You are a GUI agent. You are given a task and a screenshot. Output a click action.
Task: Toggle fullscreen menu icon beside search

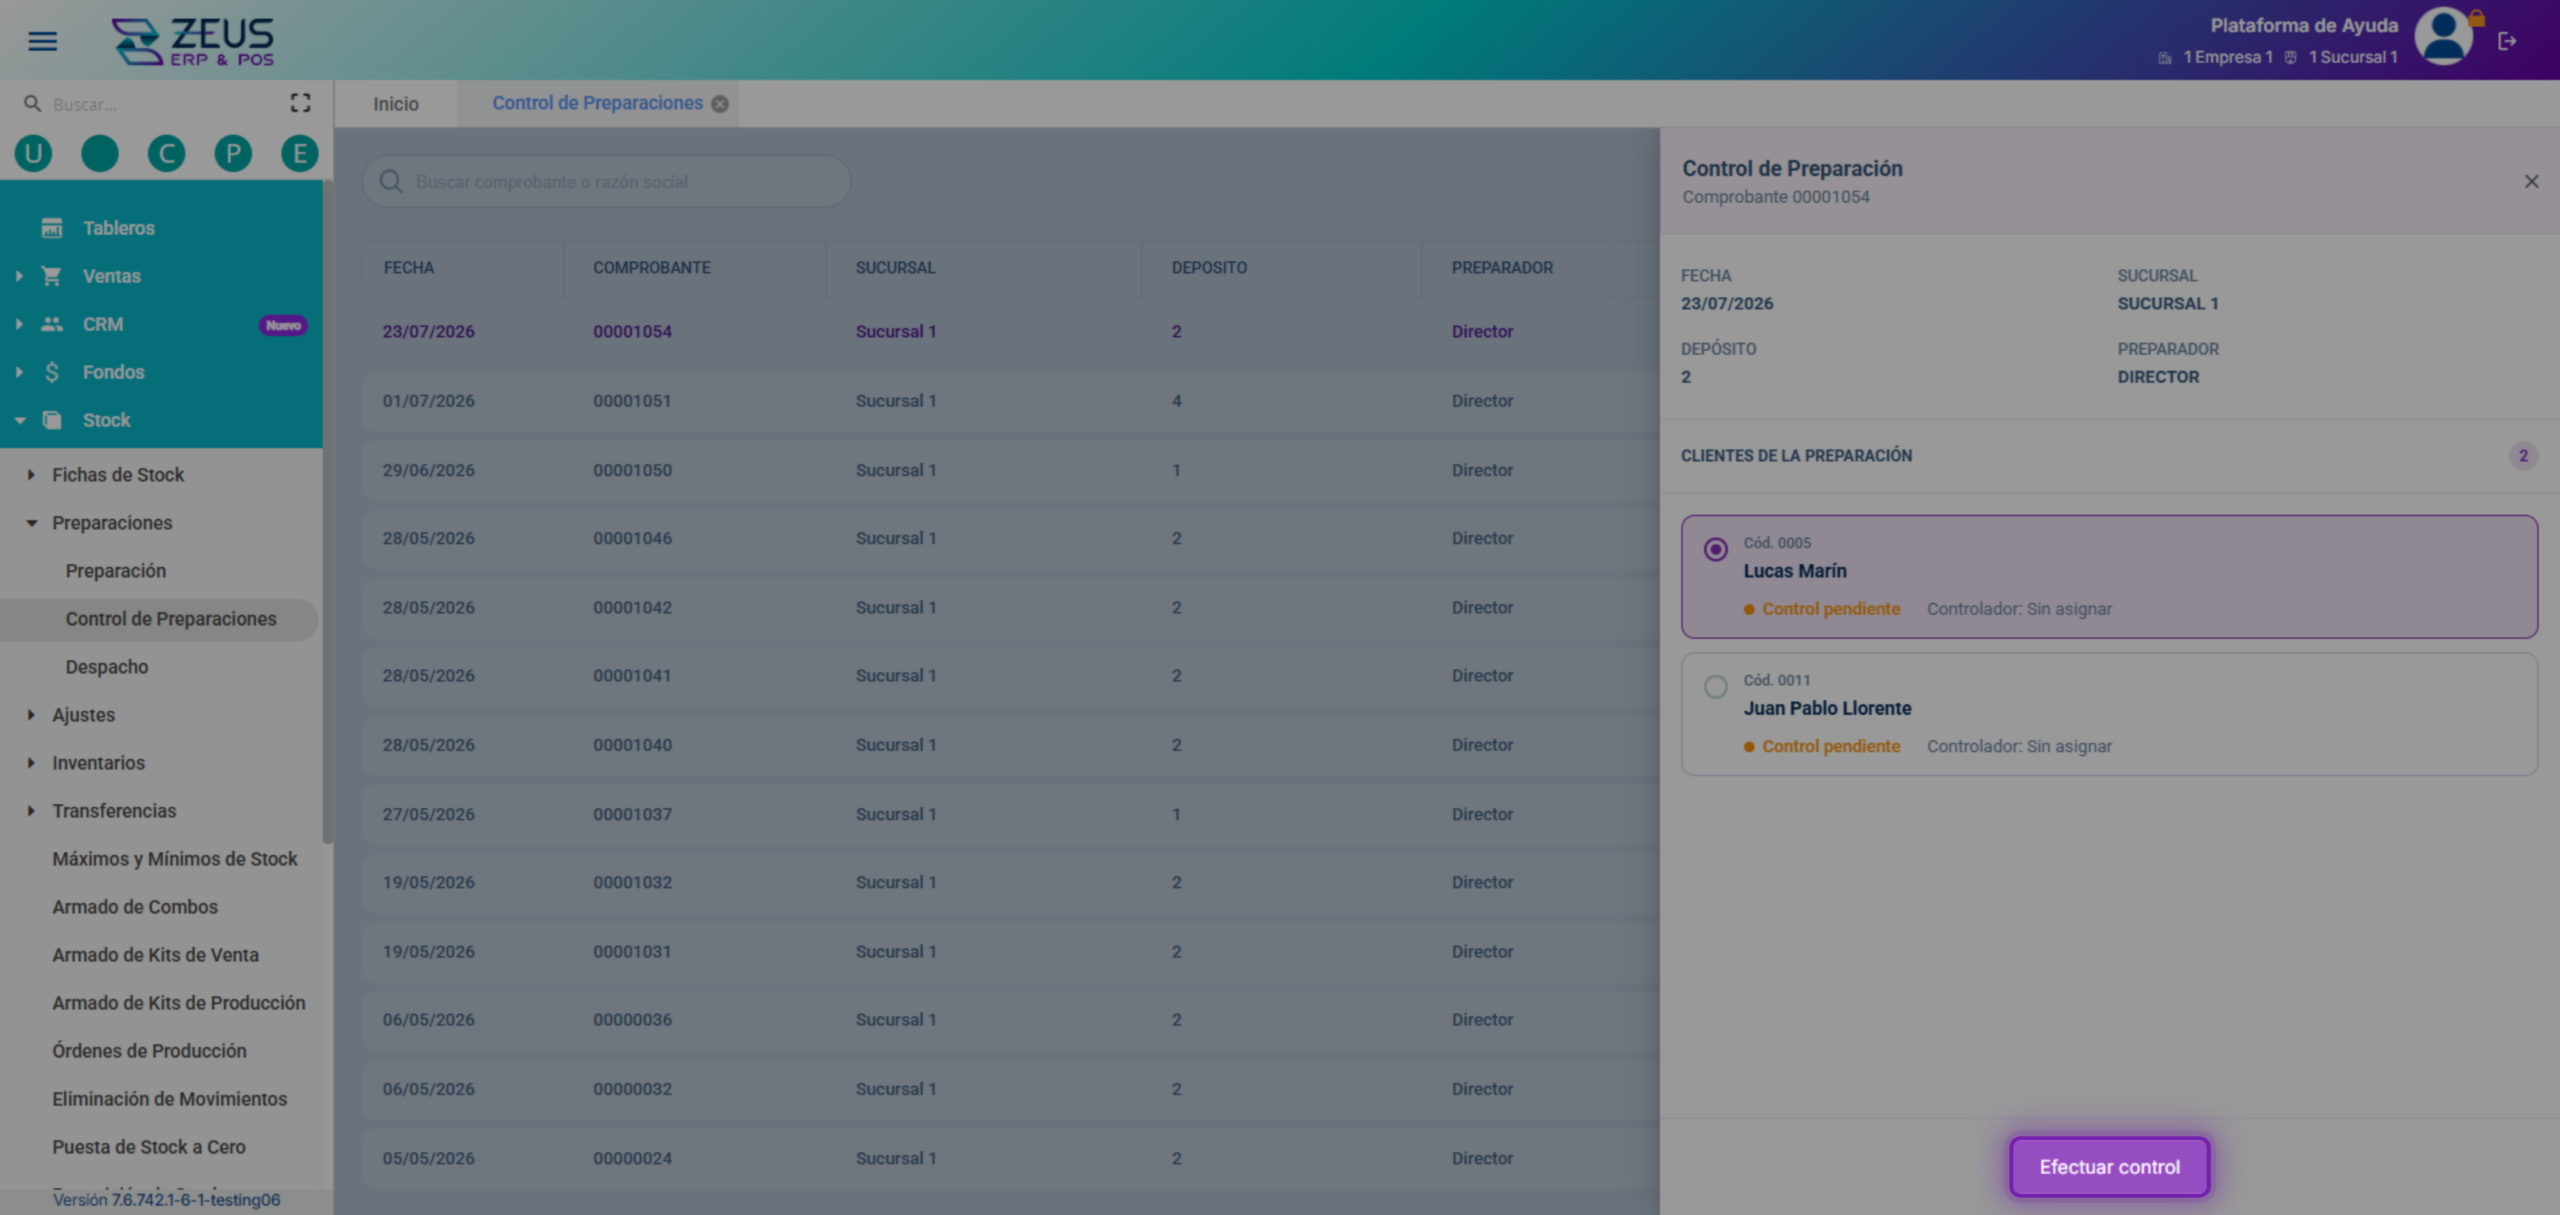click(x=300, y=103)
